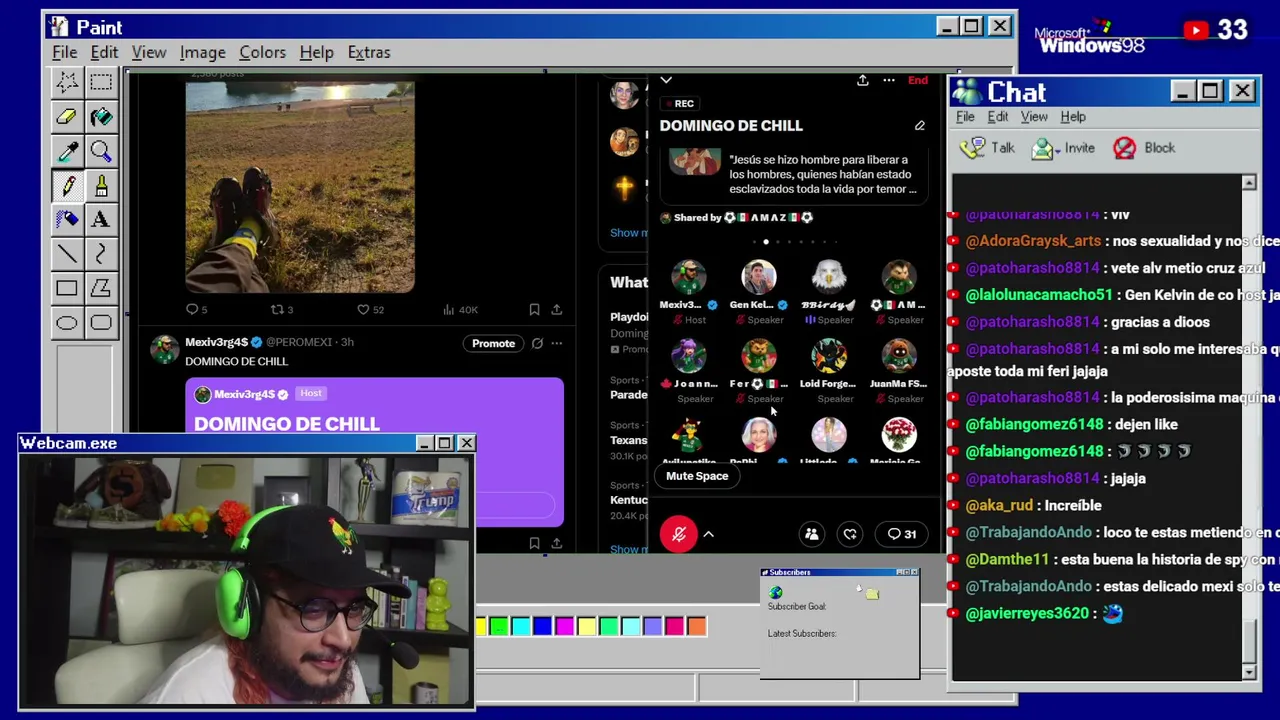Activate the Magnifier tool in Paint
The width and height of the screenshot is (1280, 720).
point(101,151)
